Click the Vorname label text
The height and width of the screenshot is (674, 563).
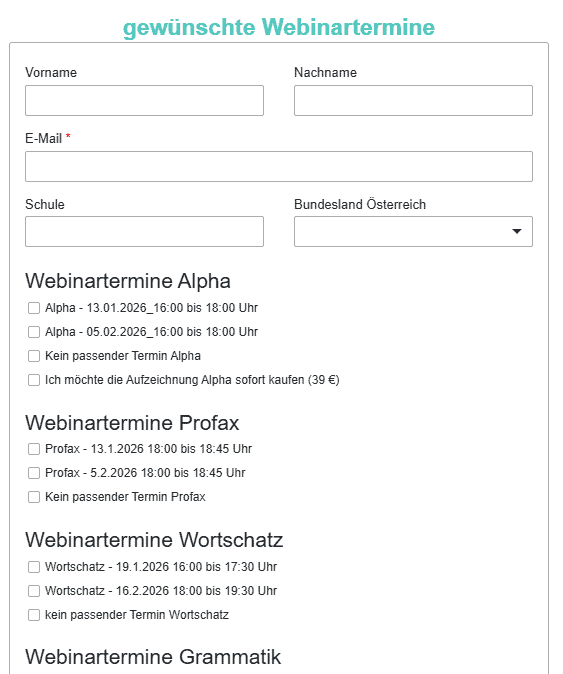click(51, 72)
